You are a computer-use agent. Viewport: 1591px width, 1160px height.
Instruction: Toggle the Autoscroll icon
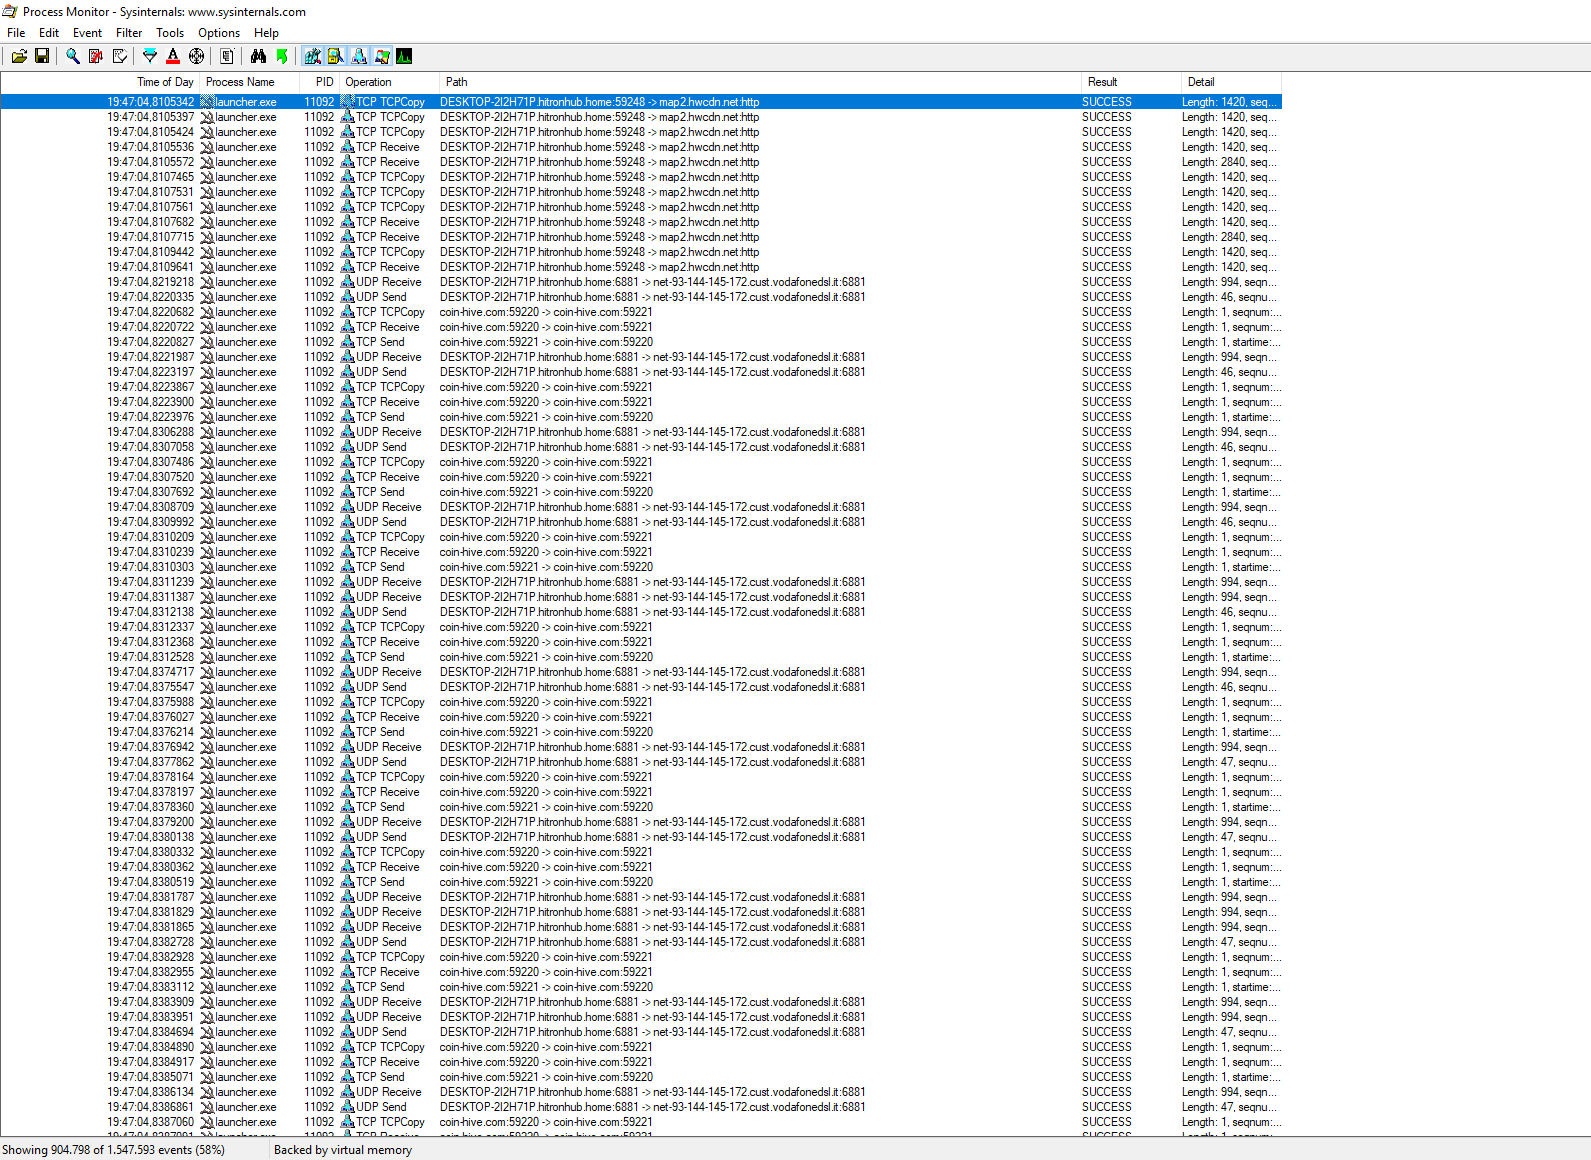(96, 56)
